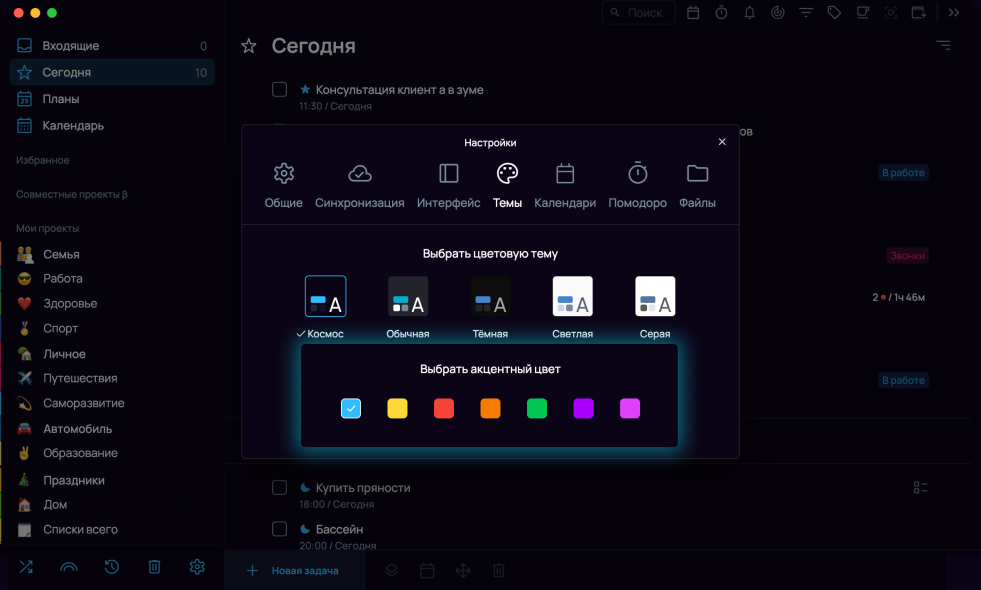Open the sort options menu for Сегодня

(x=943, y=46)
